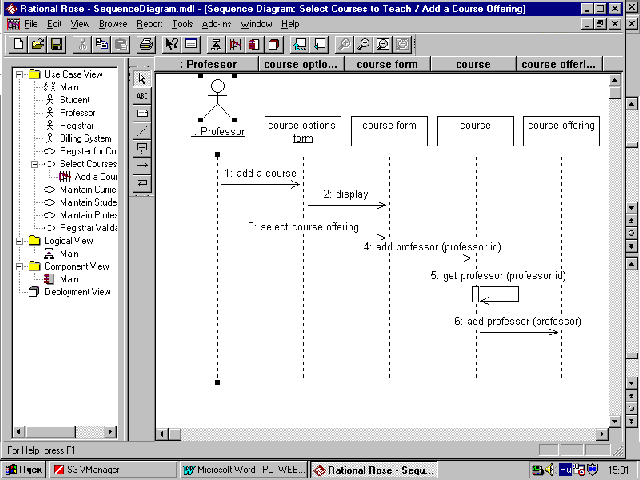
Task: Click the browser tree scrollbar left arrow
Action: [x=19, y=431]
